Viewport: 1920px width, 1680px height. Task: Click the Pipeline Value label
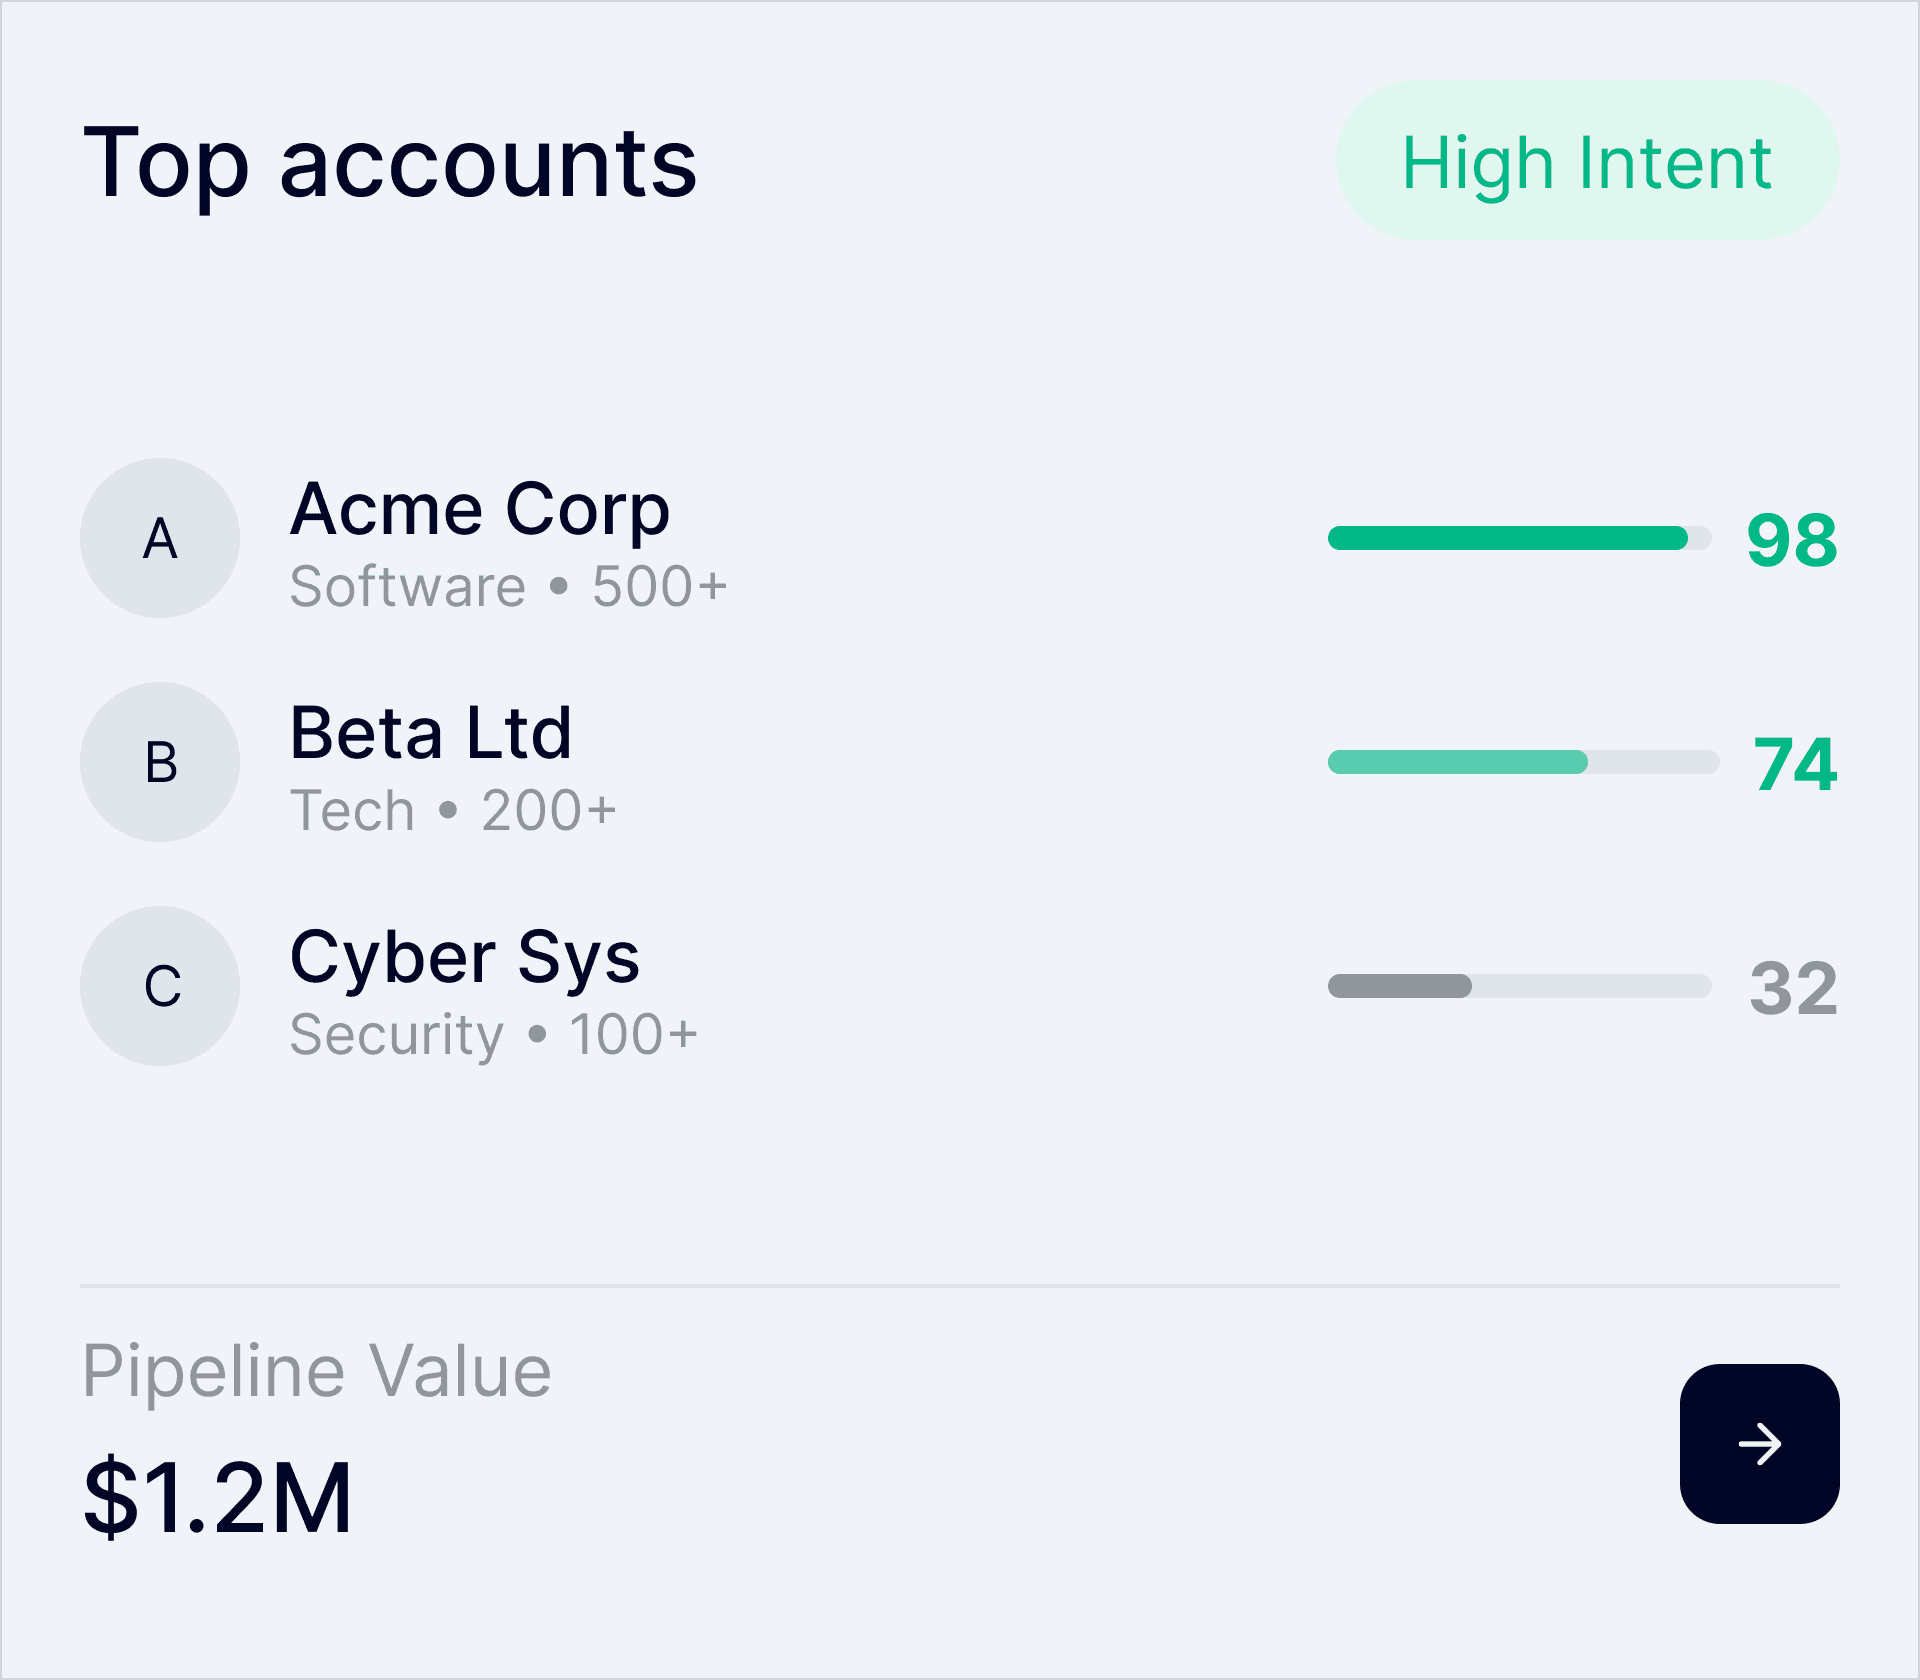pyautogui.click(x=316, y=1371)
